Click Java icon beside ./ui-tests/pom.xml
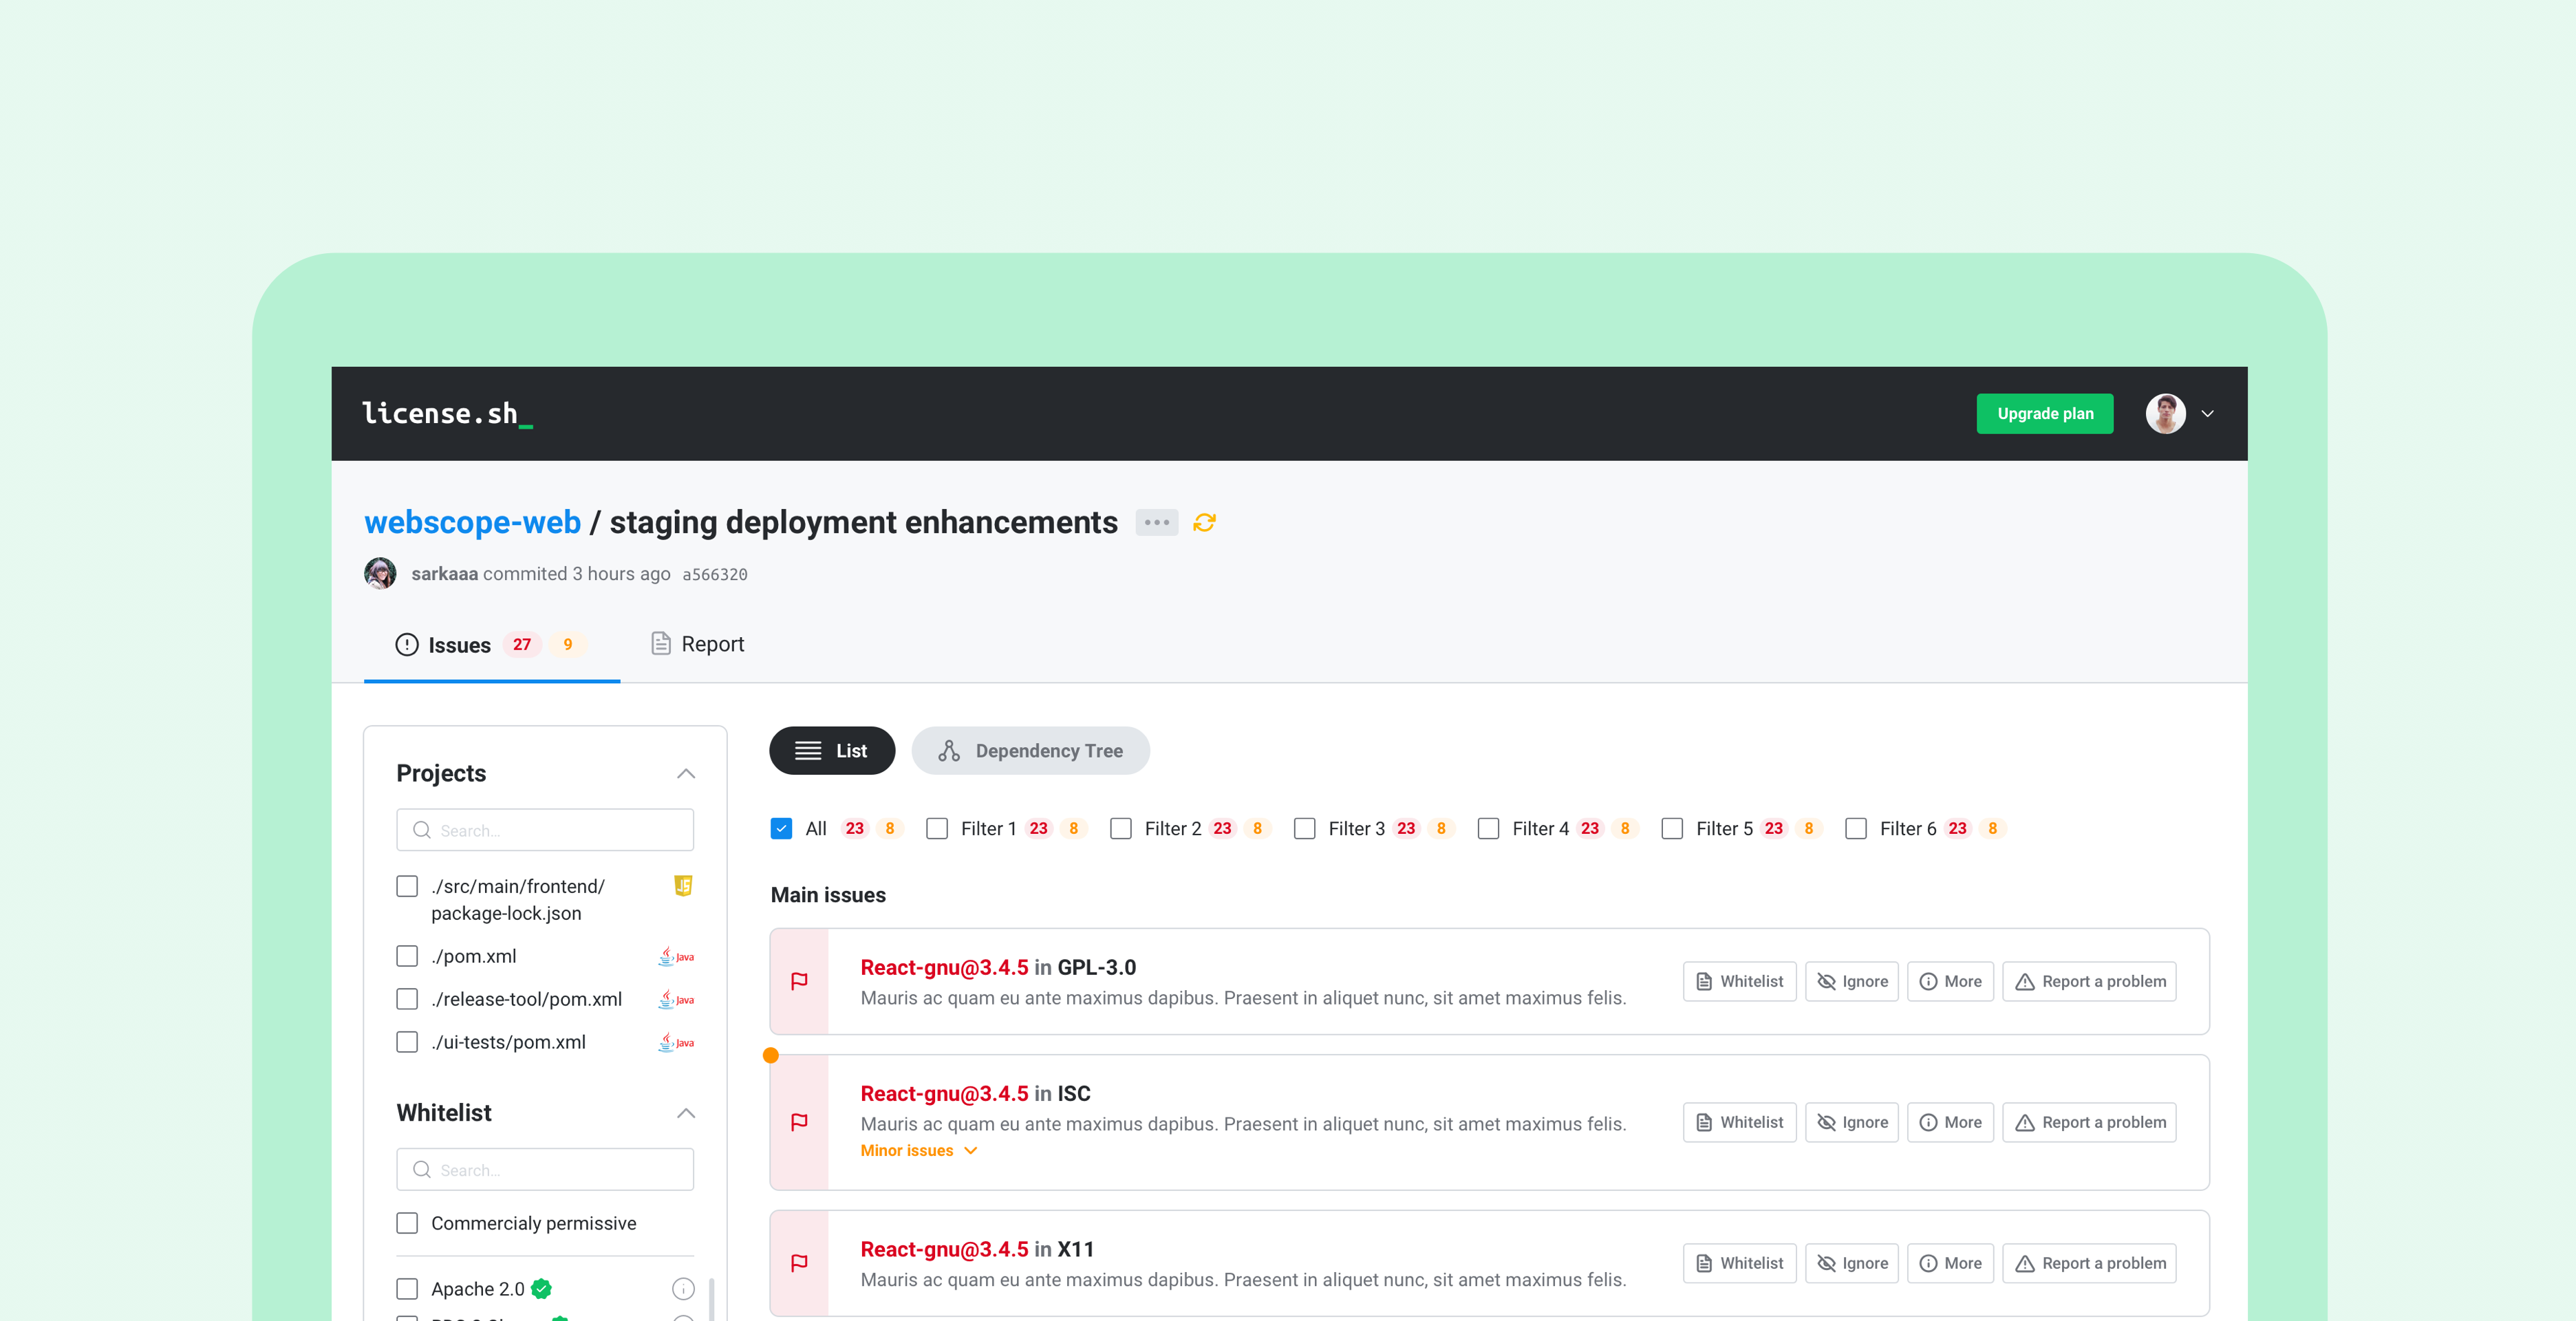 click(x=677, y=1042)
